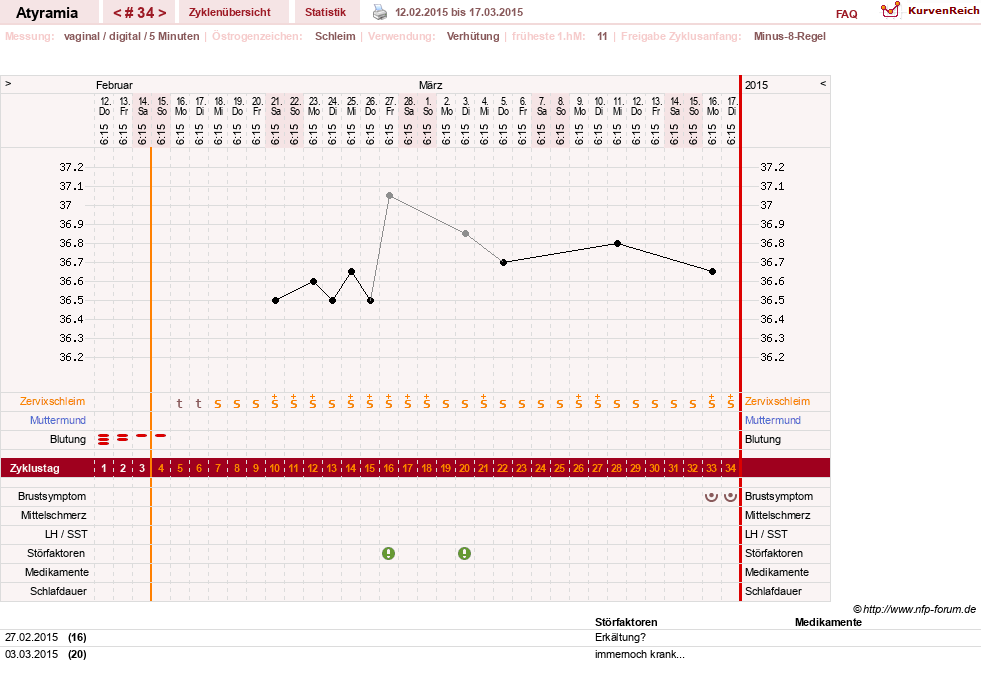
Task: Open the Zyklenübersicht tab
Action: click(230, 12)
